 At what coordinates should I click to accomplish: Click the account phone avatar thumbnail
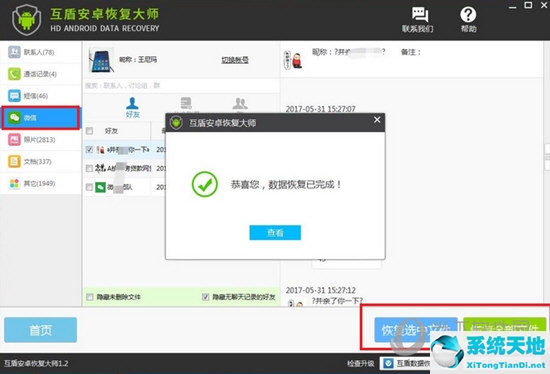pos(101,60)
